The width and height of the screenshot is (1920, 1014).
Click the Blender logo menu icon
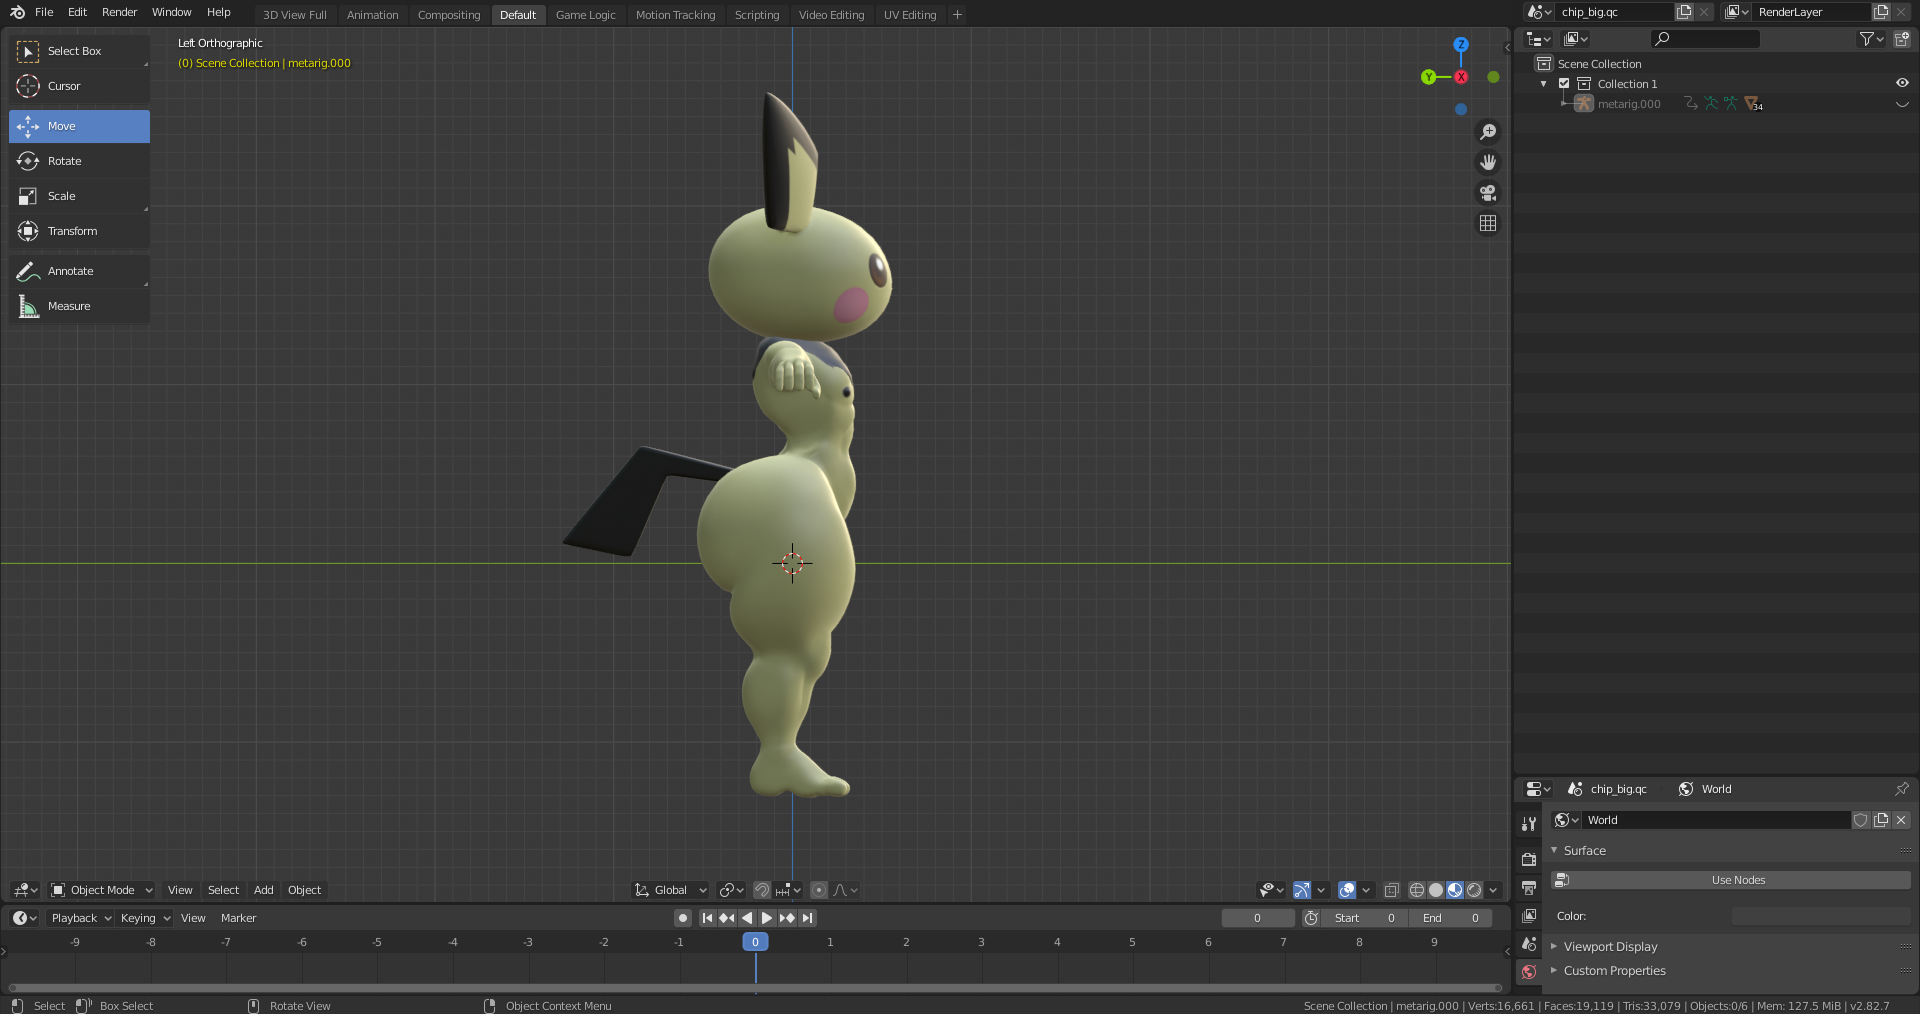[17, 12]
